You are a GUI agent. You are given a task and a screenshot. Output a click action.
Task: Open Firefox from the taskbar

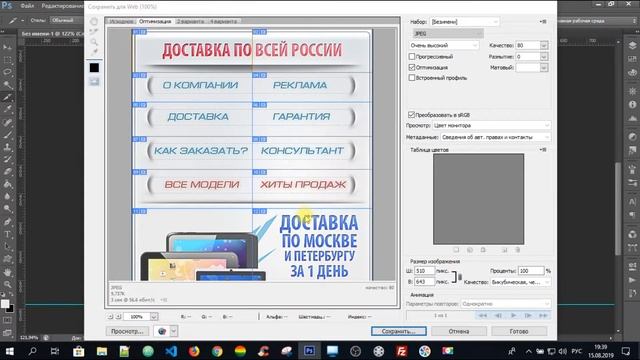coord(194,351)
